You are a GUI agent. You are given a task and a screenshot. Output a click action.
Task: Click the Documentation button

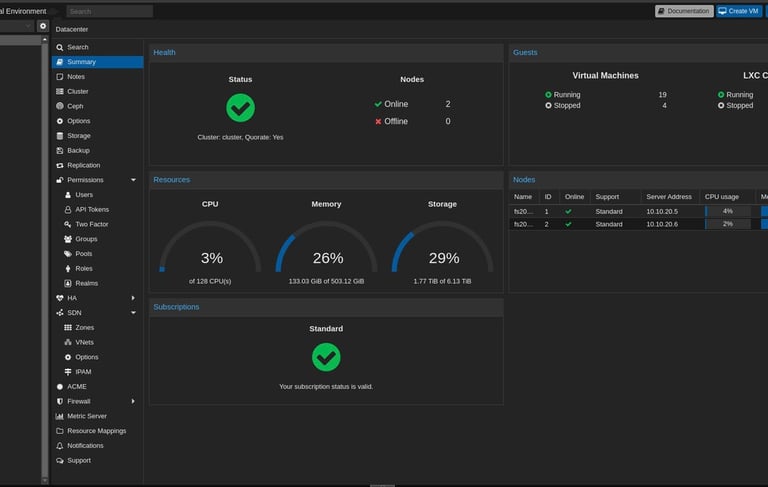point(684,11)
